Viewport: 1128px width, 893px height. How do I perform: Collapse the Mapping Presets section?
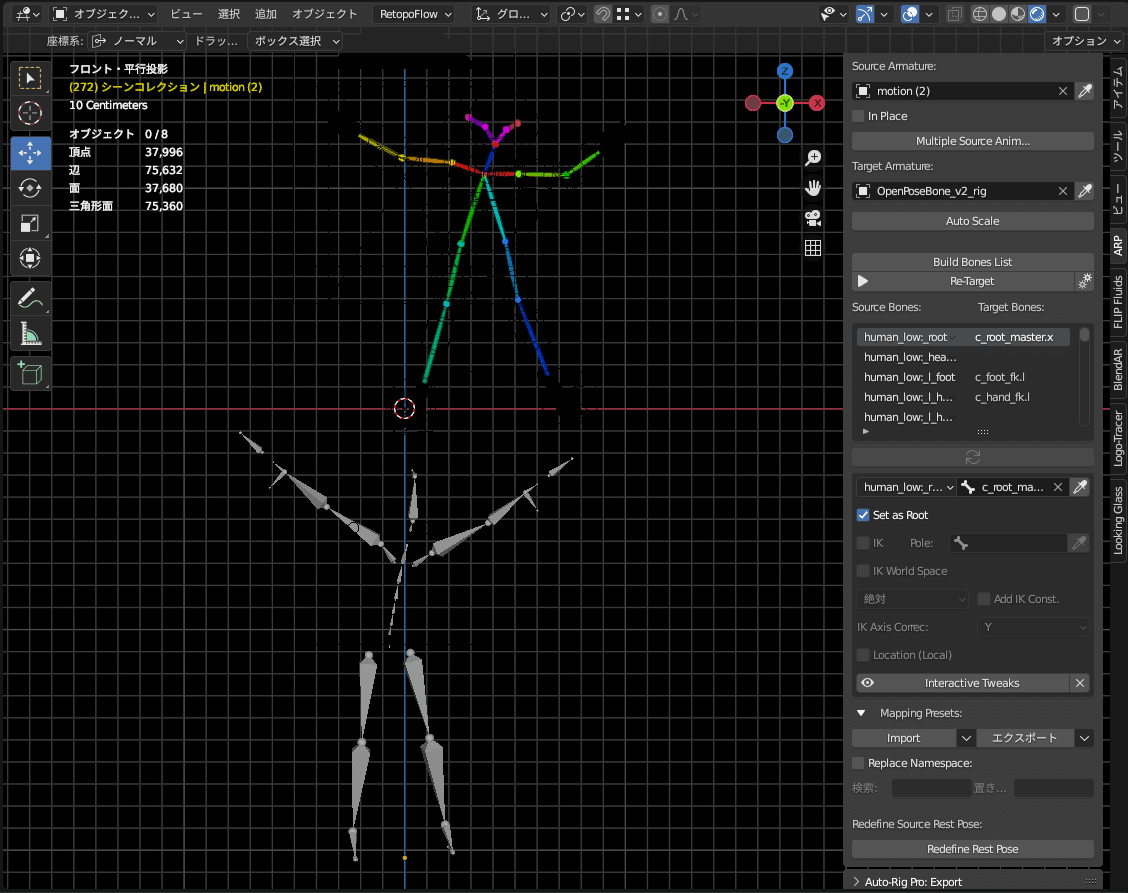pos(861,713)
